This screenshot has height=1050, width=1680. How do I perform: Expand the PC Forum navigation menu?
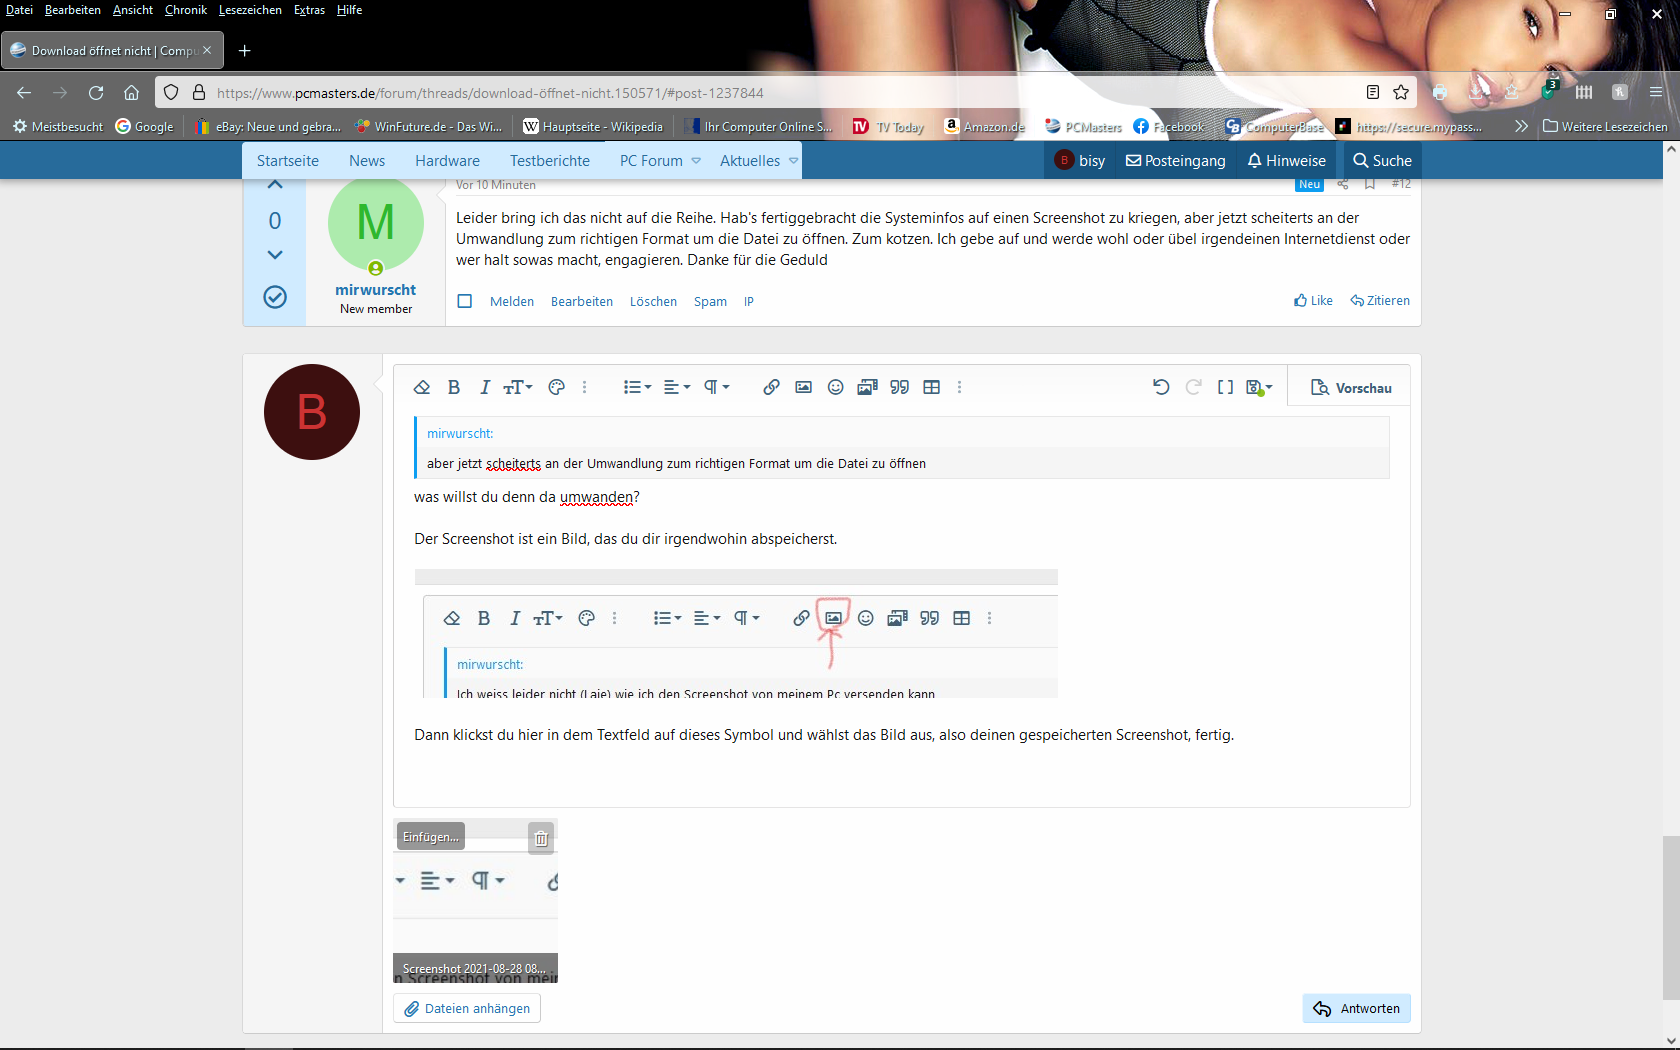[696, 161]
